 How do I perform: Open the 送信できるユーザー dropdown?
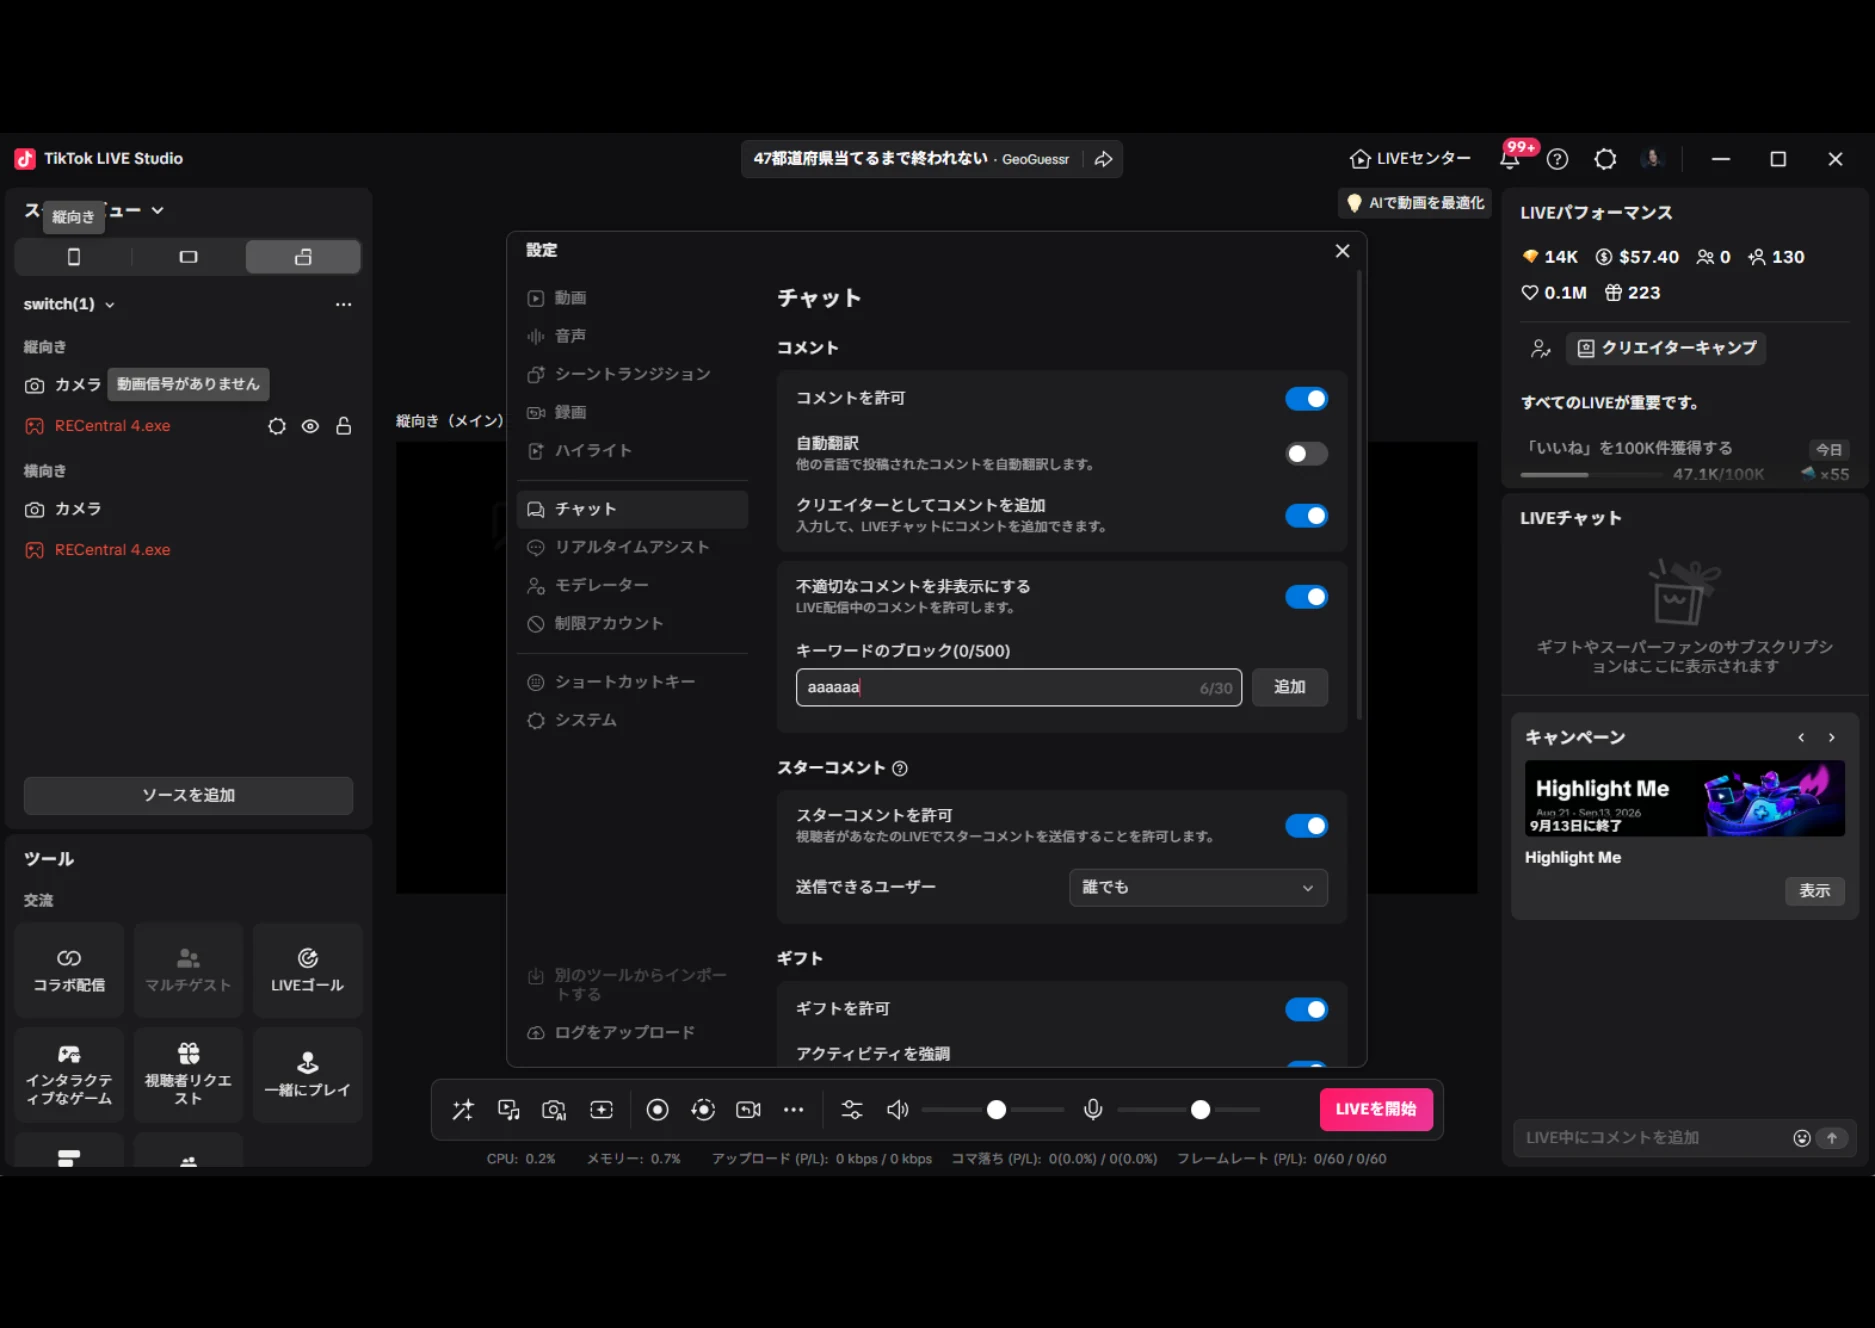pyautogui.click(x=1198, y=888)
